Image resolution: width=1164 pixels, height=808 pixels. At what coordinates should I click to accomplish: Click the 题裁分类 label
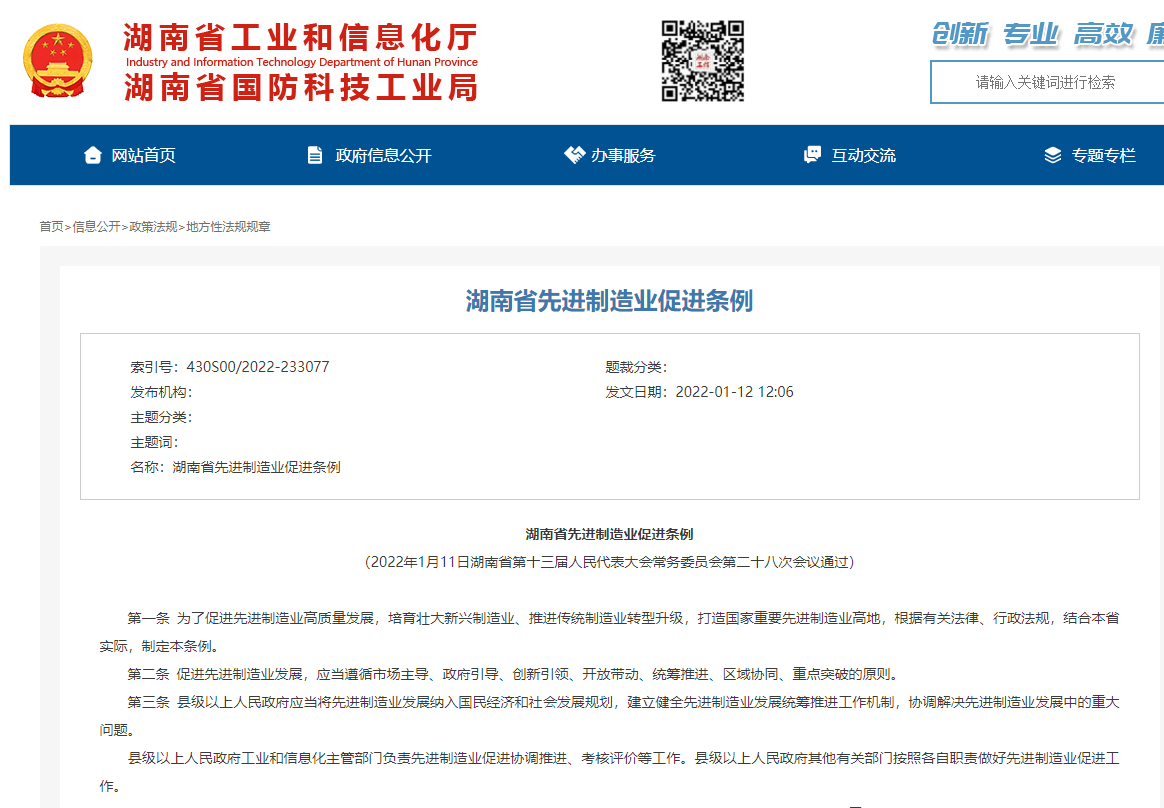[x=636, y=367]
